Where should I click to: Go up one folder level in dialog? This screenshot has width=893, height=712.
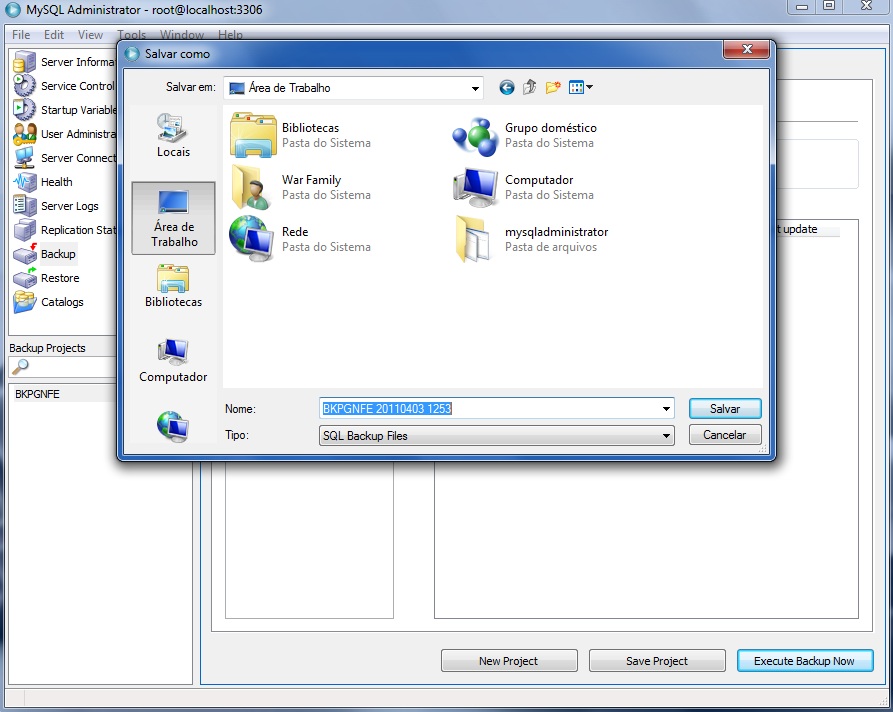(x=530, y=87)
